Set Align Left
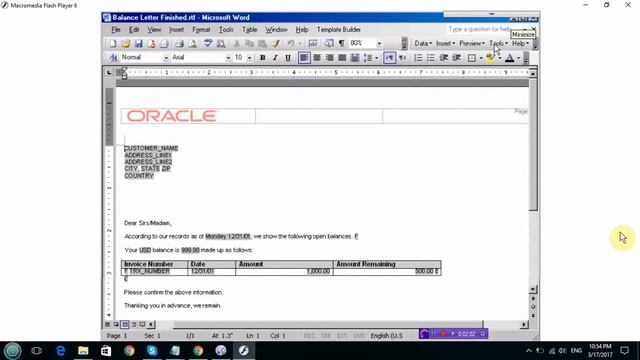The width and height of the screenshot is (640, 360). tap(304, 58)
